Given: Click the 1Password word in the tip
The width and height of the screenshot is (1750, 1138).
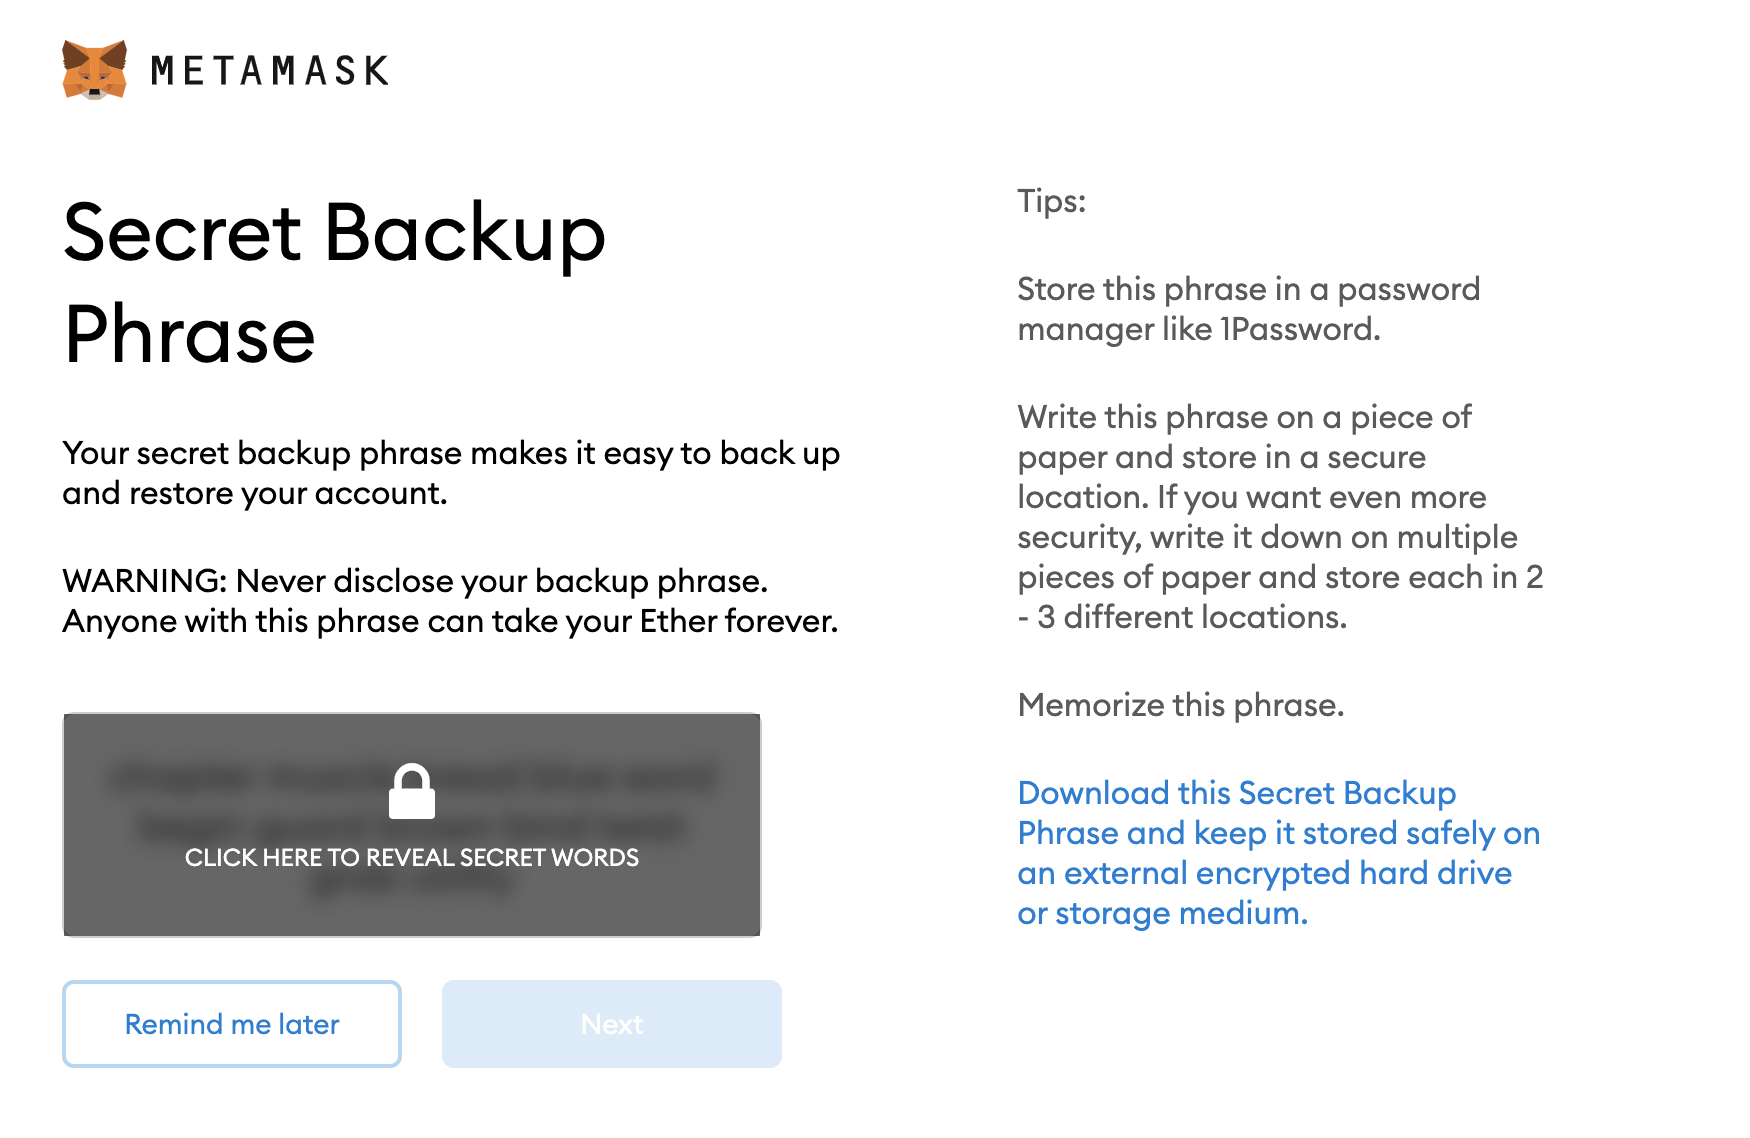Looking at the screenshot, I should [1298, 330].
